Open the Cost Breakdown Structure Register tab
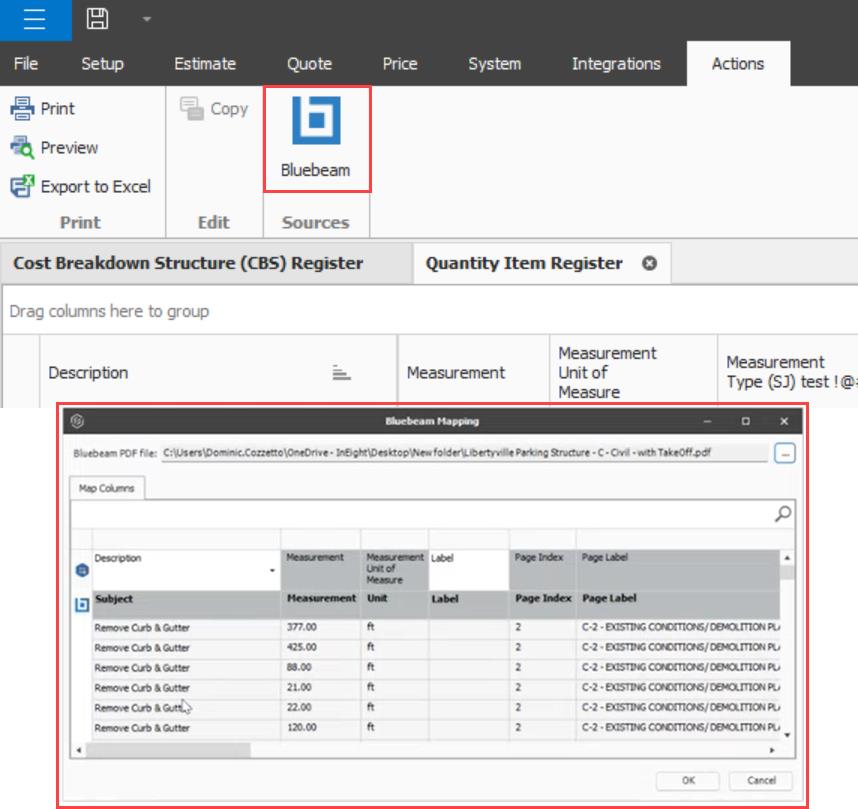858x809 pixels. 187,264
